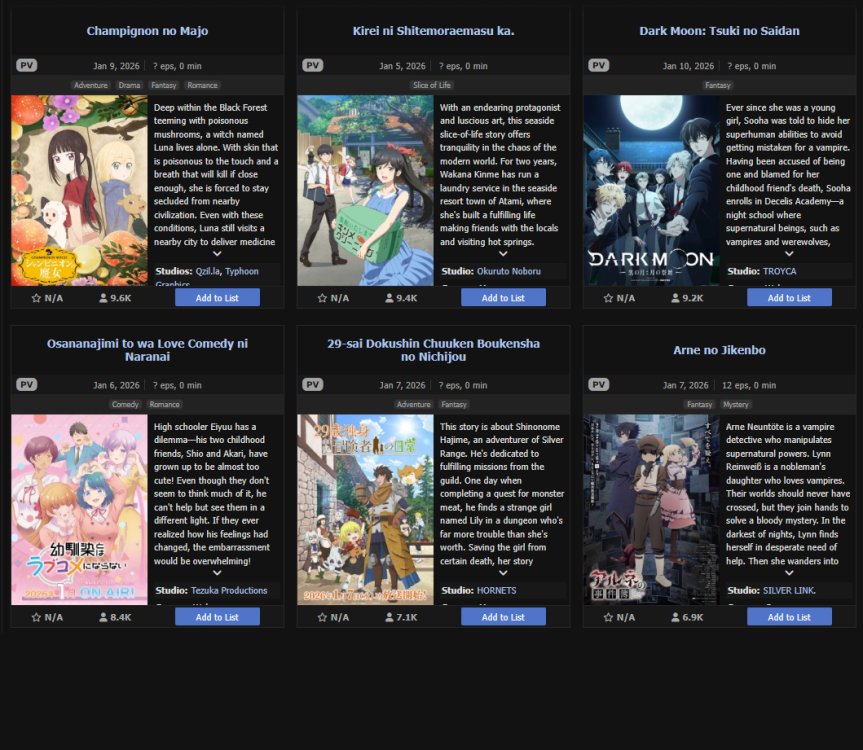Add Osananajimi to wa Love Comedy to list
The width and height of the screenshot is (863, 750).
pyautogui.click(x=217, y=617)
